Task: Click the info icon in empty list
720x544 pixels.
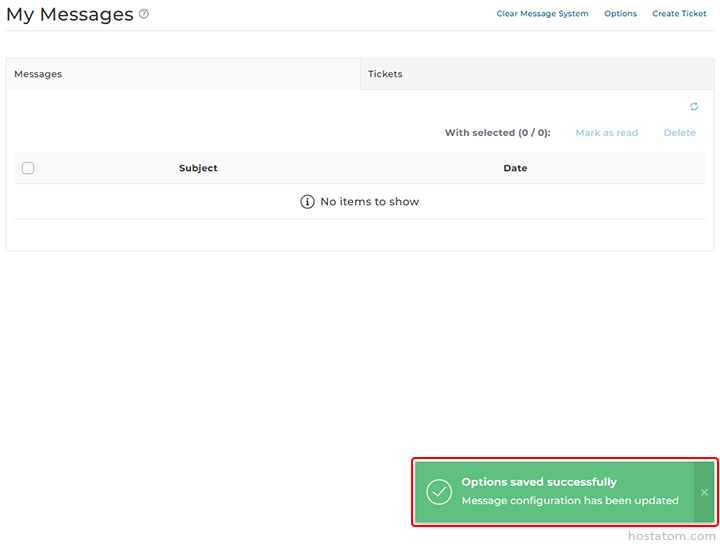Action: pyautogui.click(x=307, y=202)
